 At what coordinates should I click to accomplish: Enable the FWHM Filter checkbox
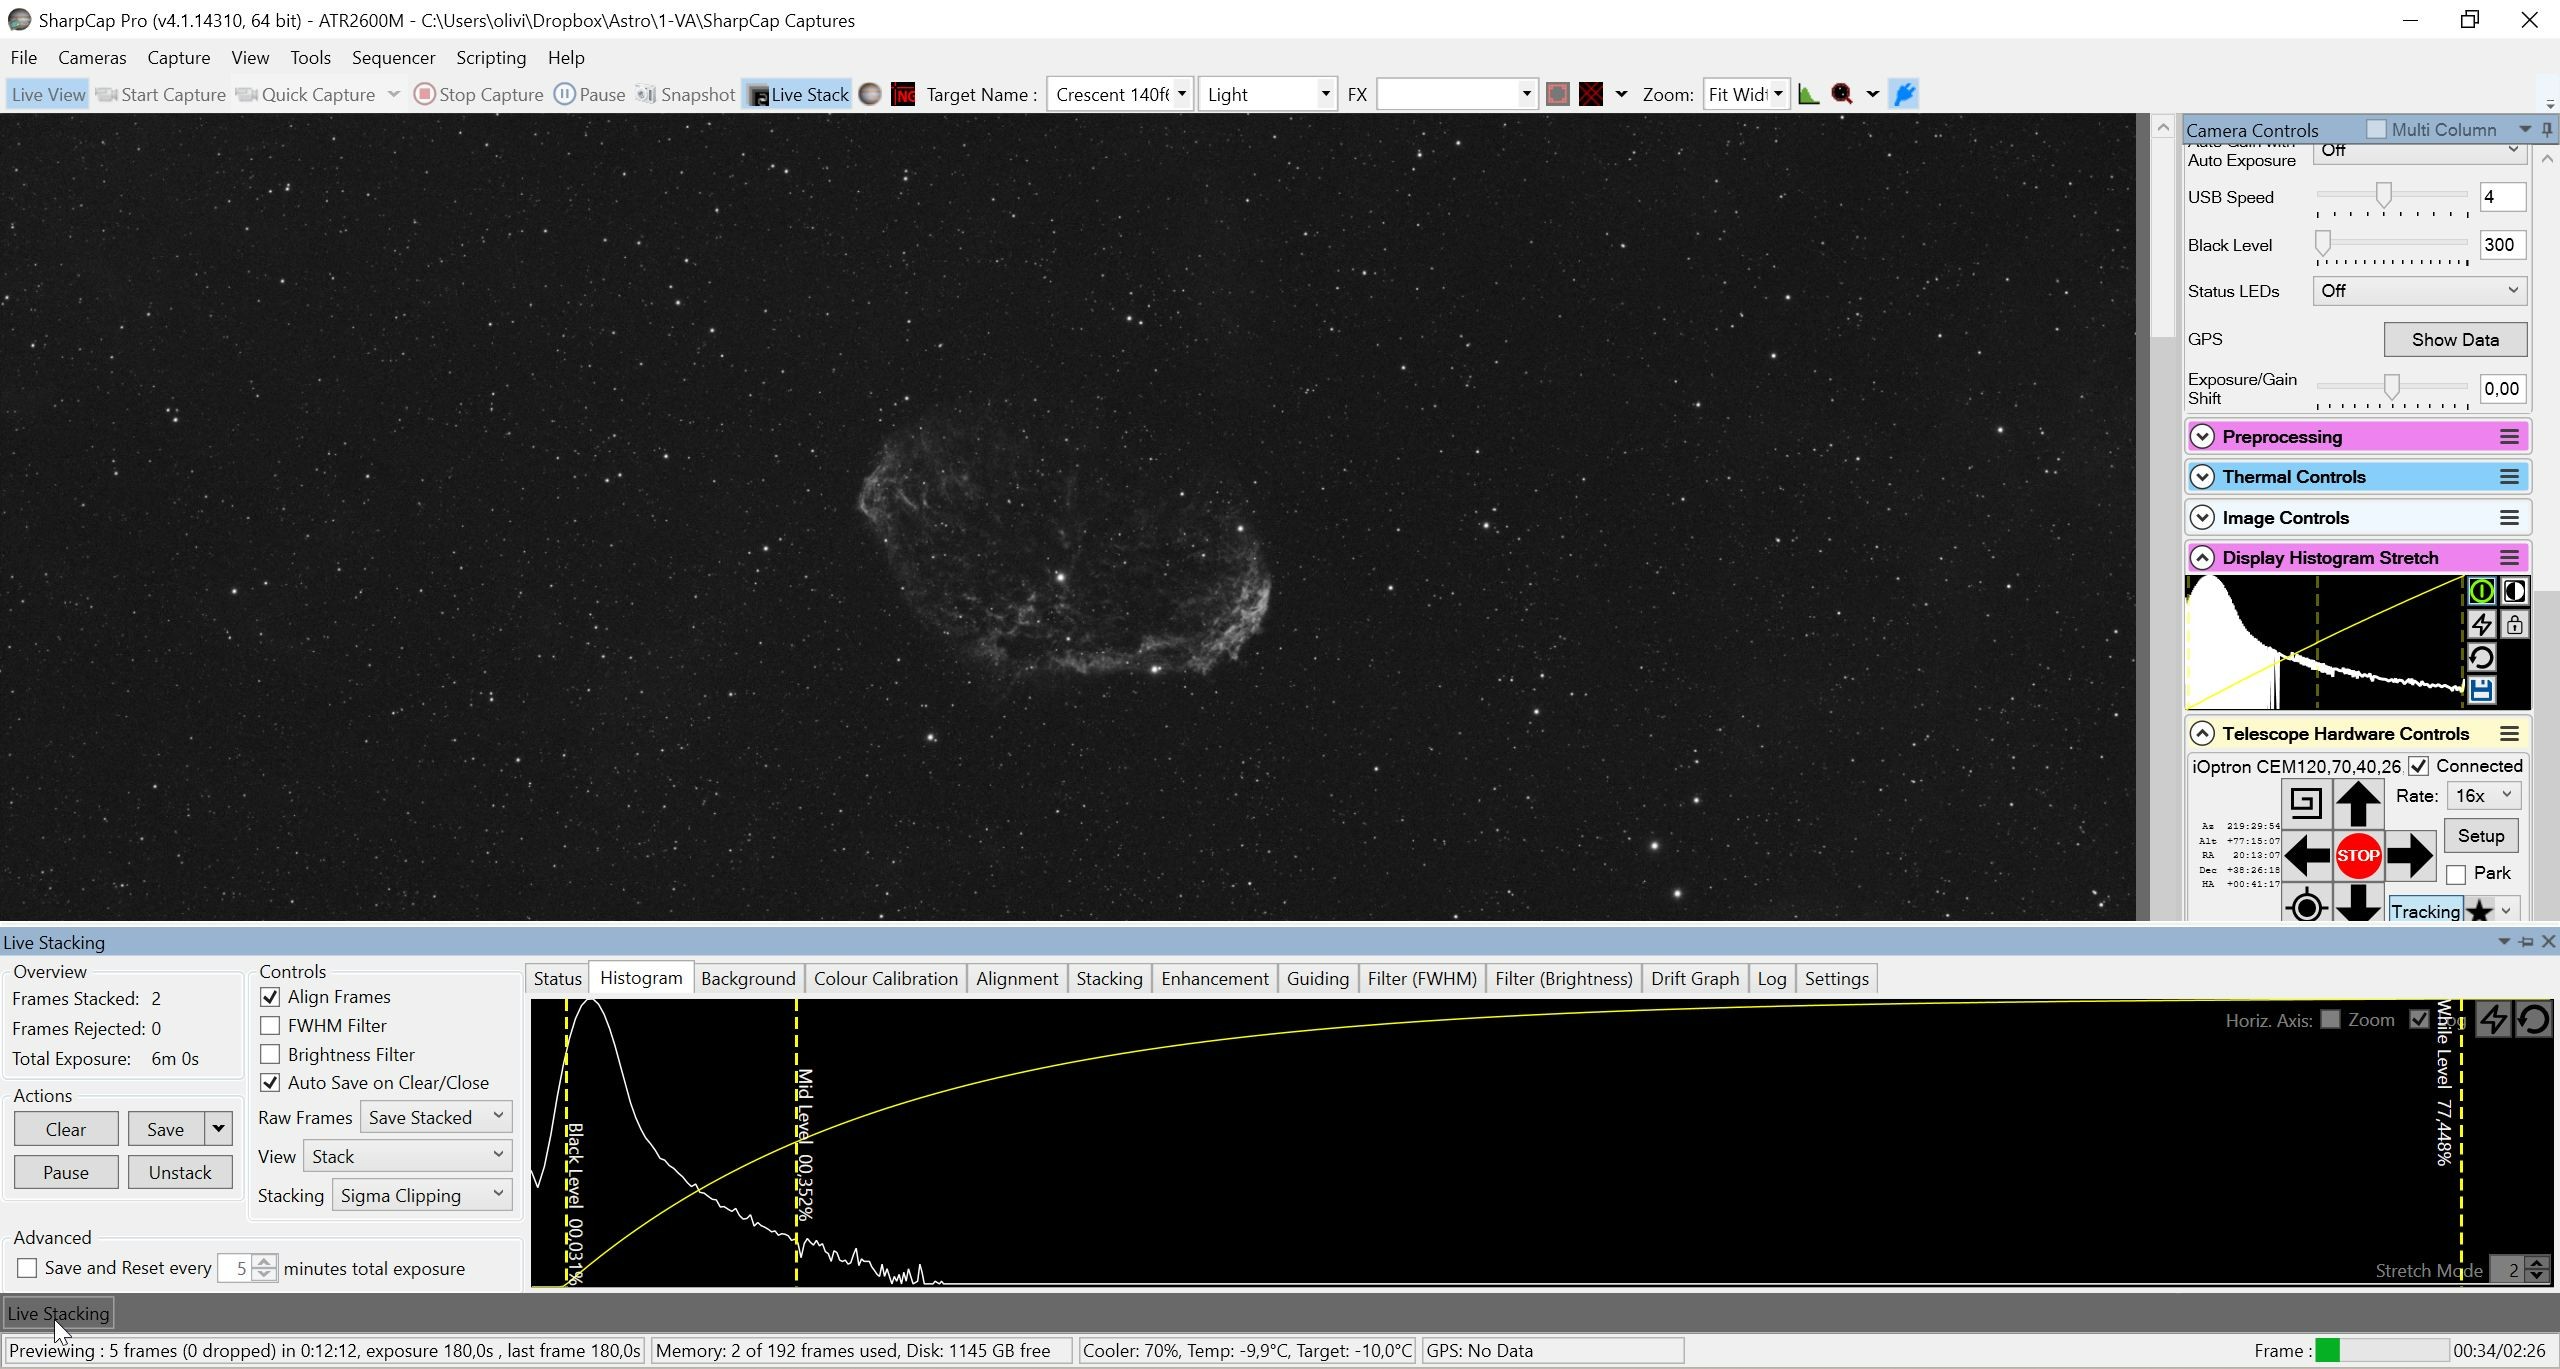(270, 1025)
